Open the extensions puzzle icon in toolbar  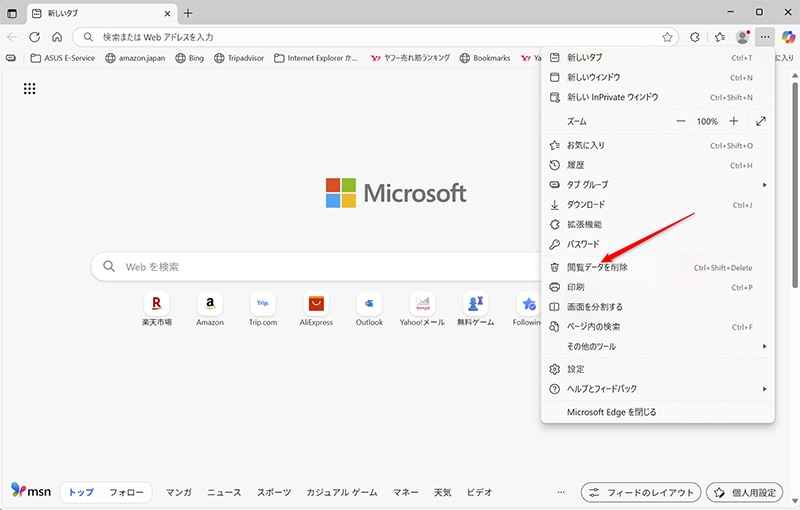[x=694, y=37]
